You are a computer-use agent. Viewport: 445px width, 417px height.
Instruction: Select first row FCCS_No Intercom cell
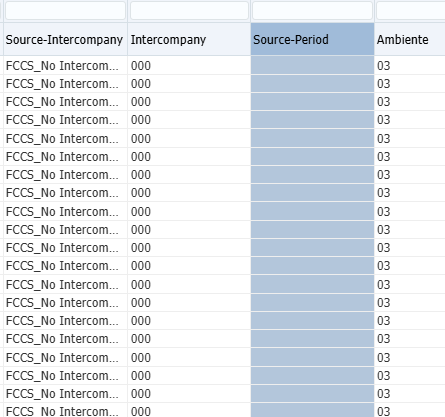(x=65, y=65)
